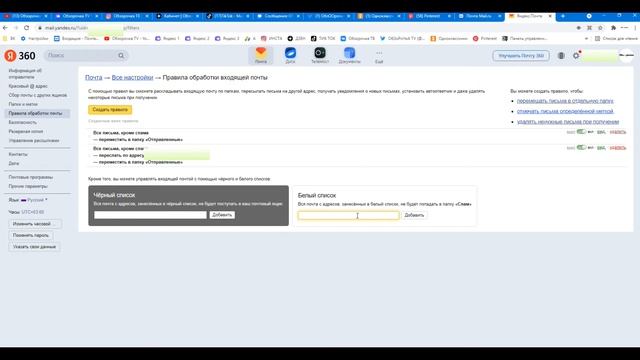Open the gear settings icon in header
The height and width of the screenshot is (360, 640).
pyautogui.click(x=576, y=56)
